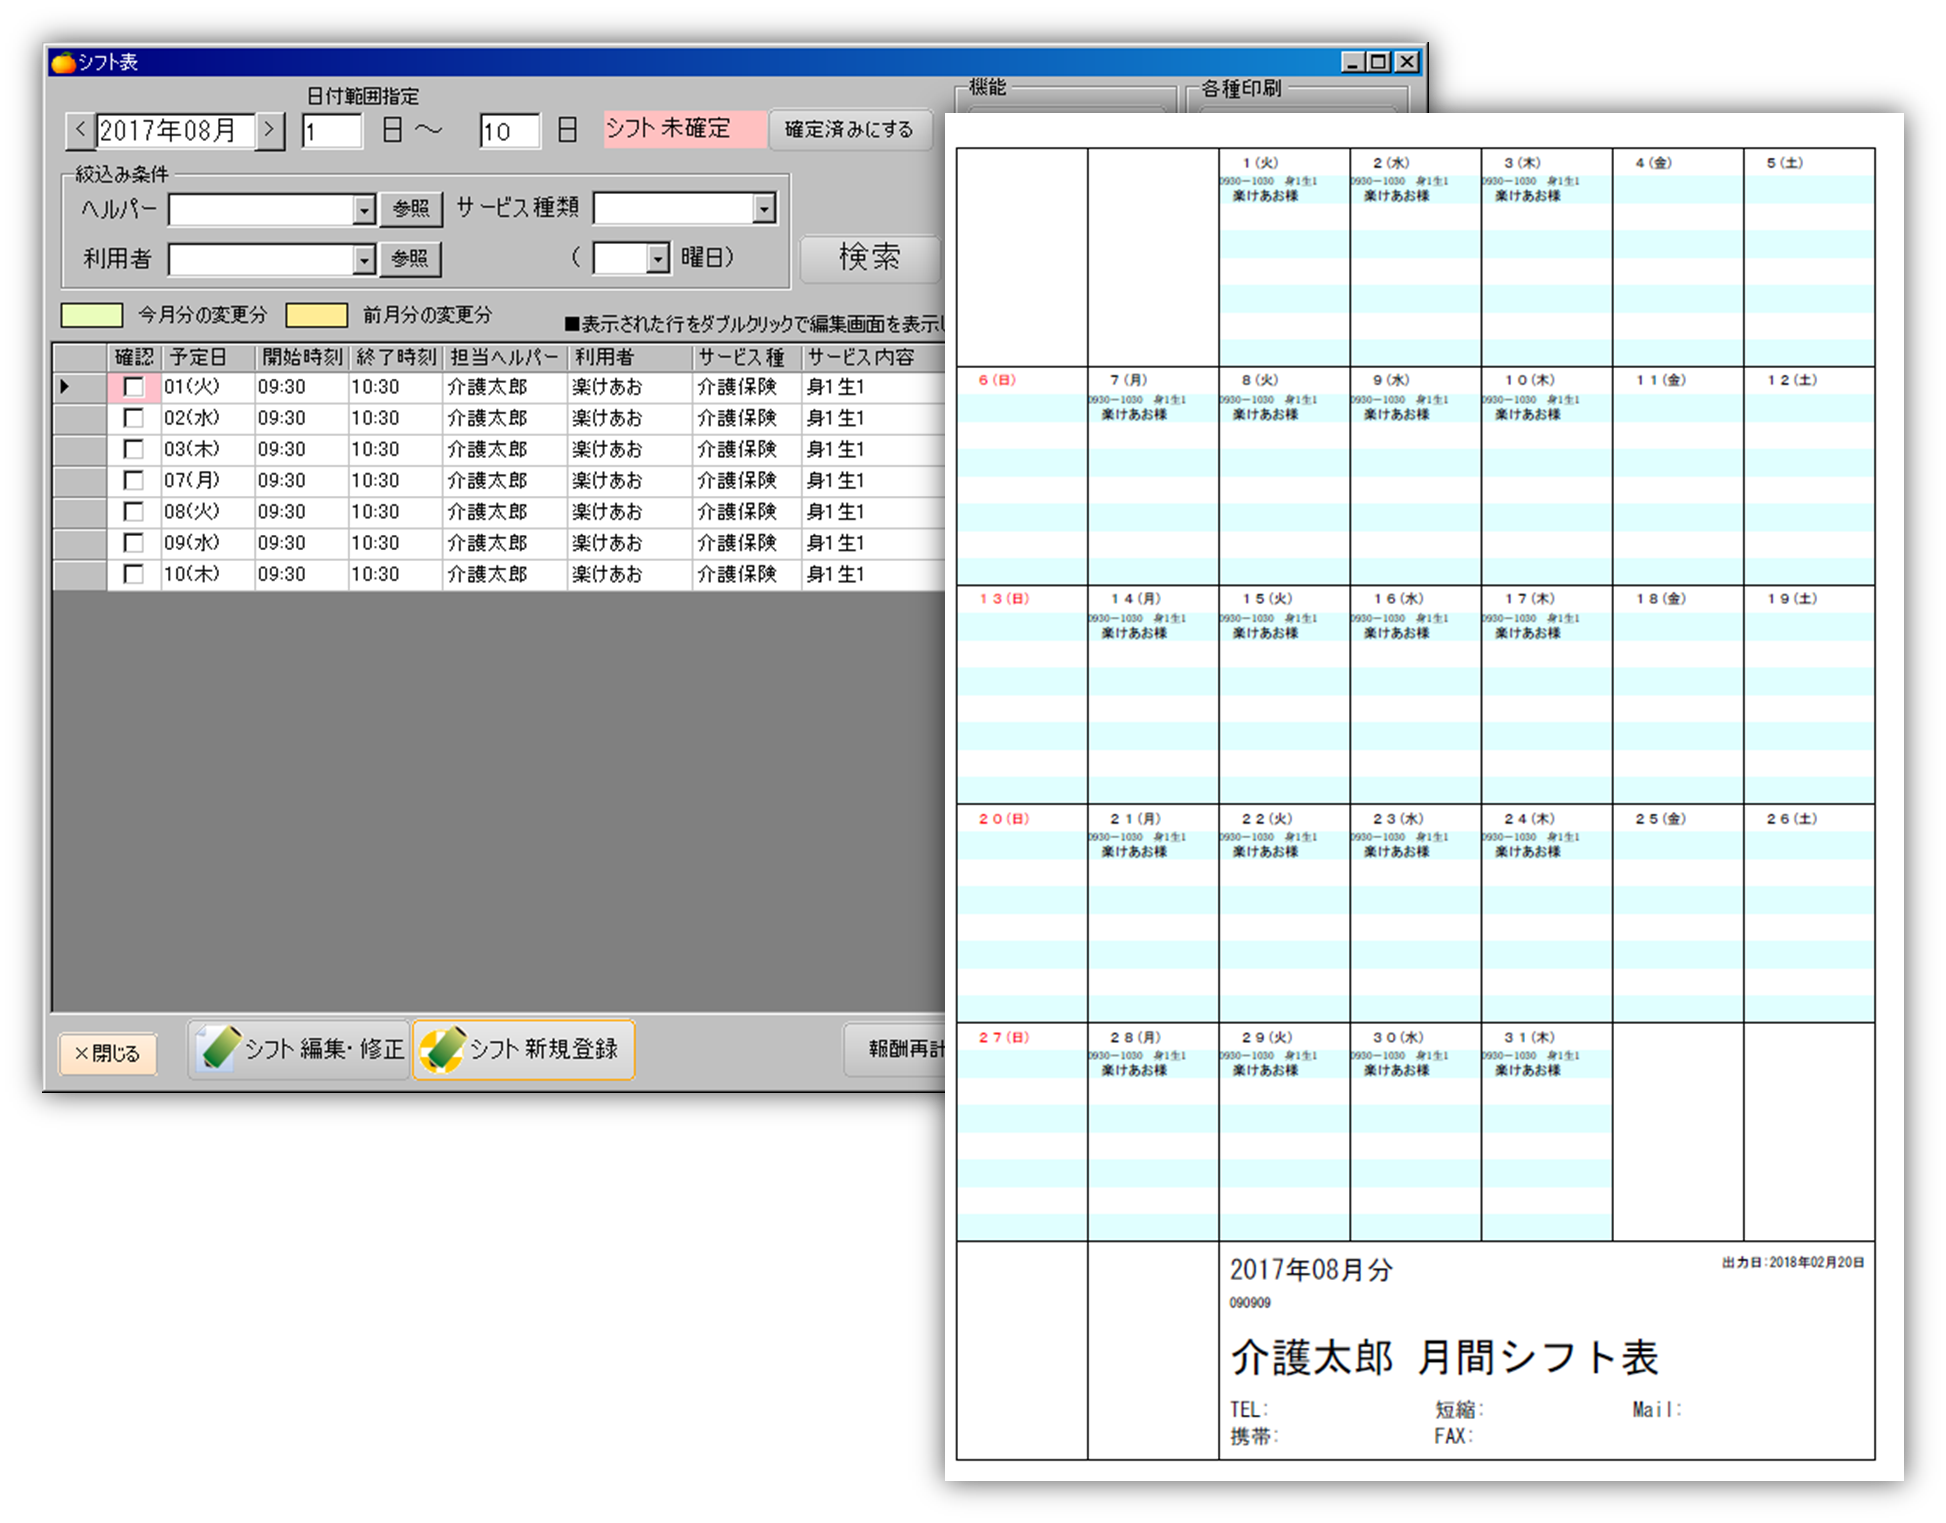The width and height of the screenshot is (1946, 1523).
Task: Sort by the サービス内容 column header
Action: (x=873, y=357)
